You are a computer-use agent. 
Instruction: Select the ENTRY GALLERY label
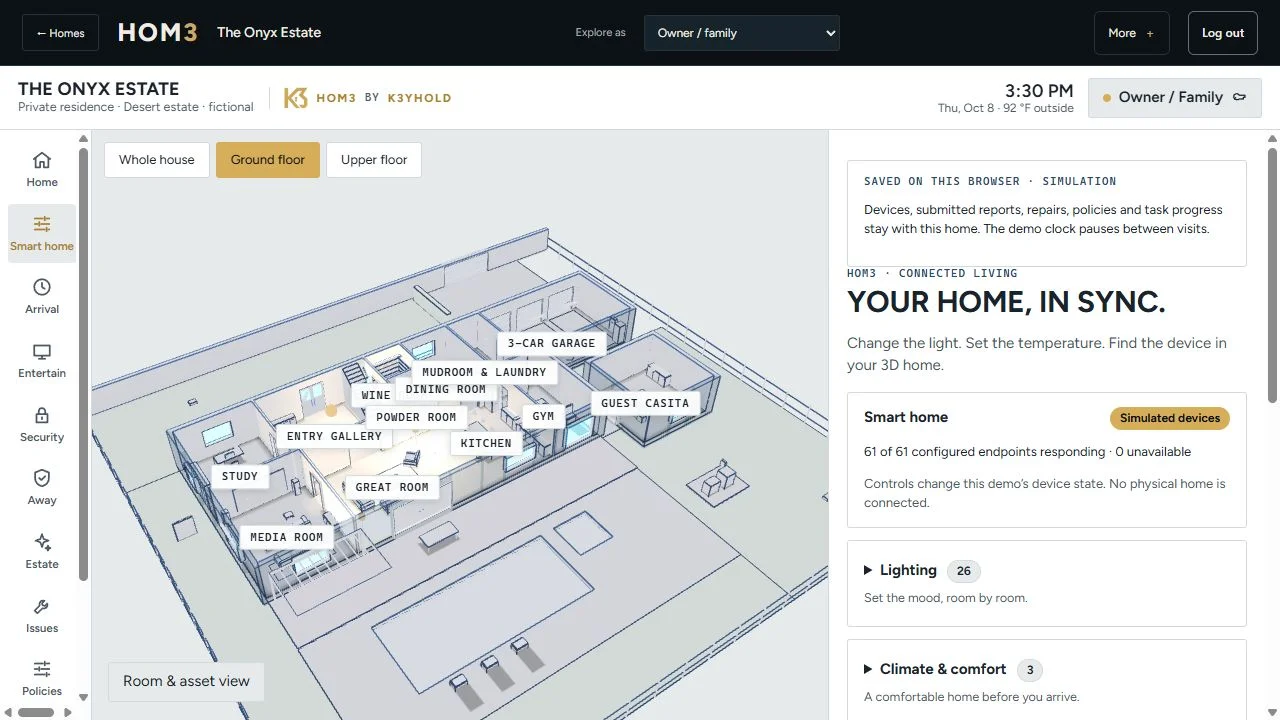334,436
